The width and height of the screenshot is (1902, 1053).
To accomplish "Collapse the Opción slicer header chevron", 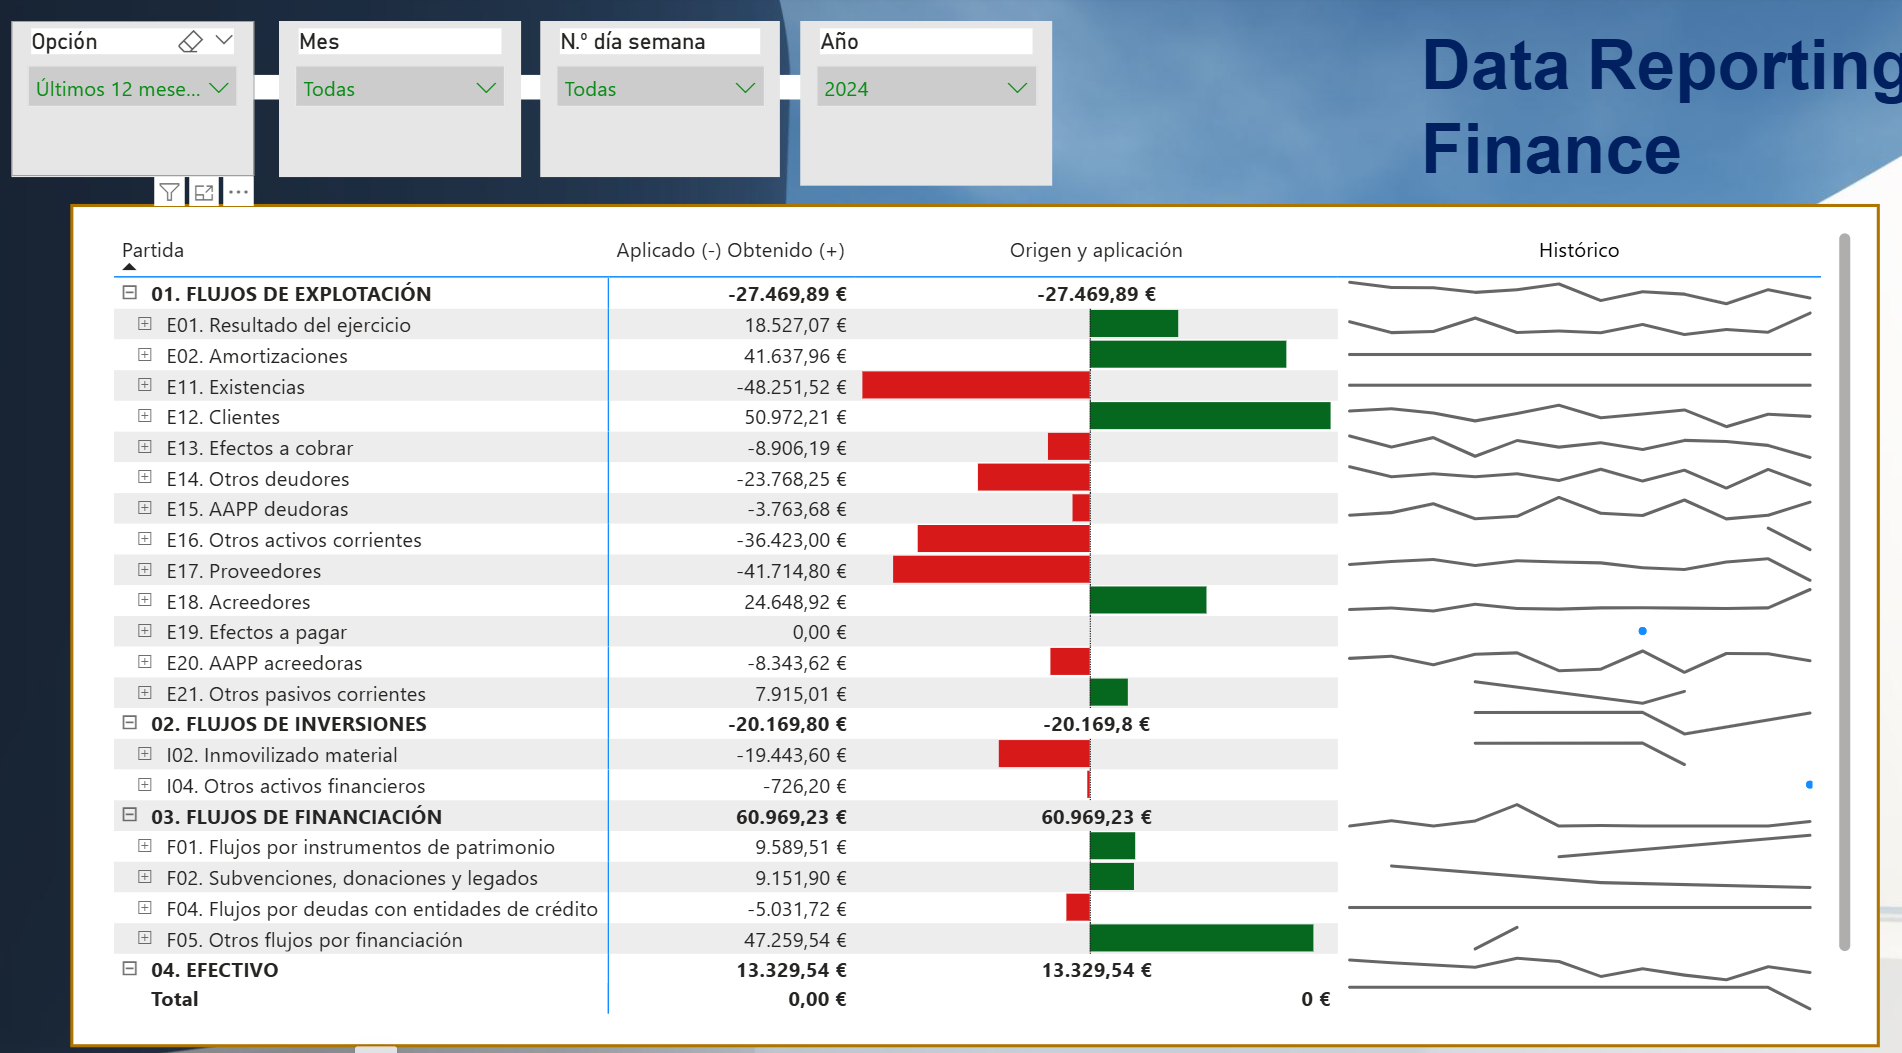I will click(x=224, y=41).
